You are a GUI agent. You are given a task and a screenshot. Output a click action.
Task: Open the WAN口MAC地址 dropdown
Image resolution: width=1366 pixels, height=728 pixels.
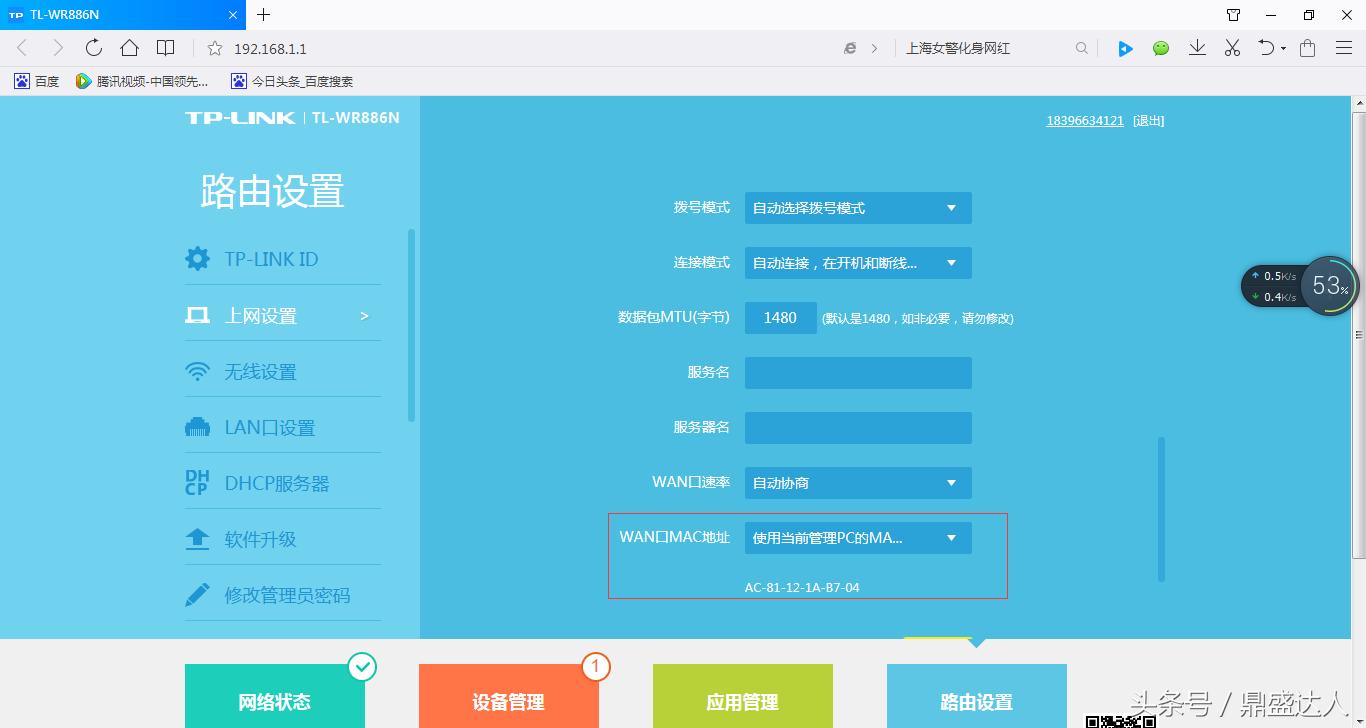pyautogui.click(x=856, y=537)
